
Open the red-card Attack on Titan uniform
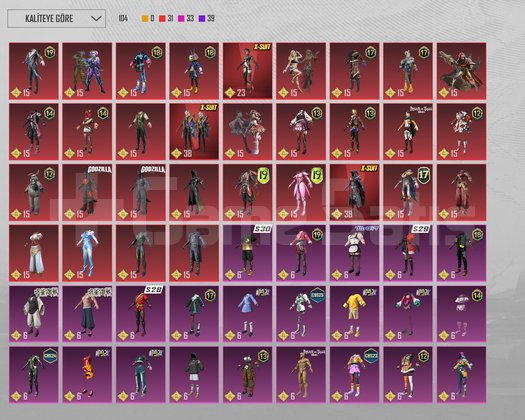(x=408, y=132)
